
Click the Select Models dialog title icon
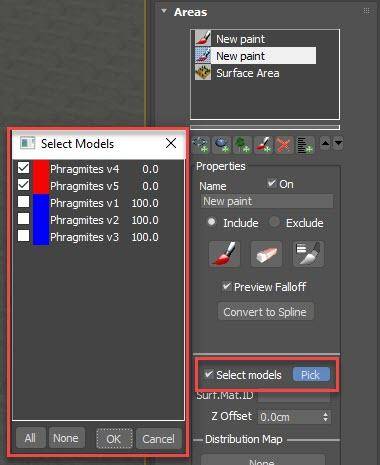[x=28, y=143]
